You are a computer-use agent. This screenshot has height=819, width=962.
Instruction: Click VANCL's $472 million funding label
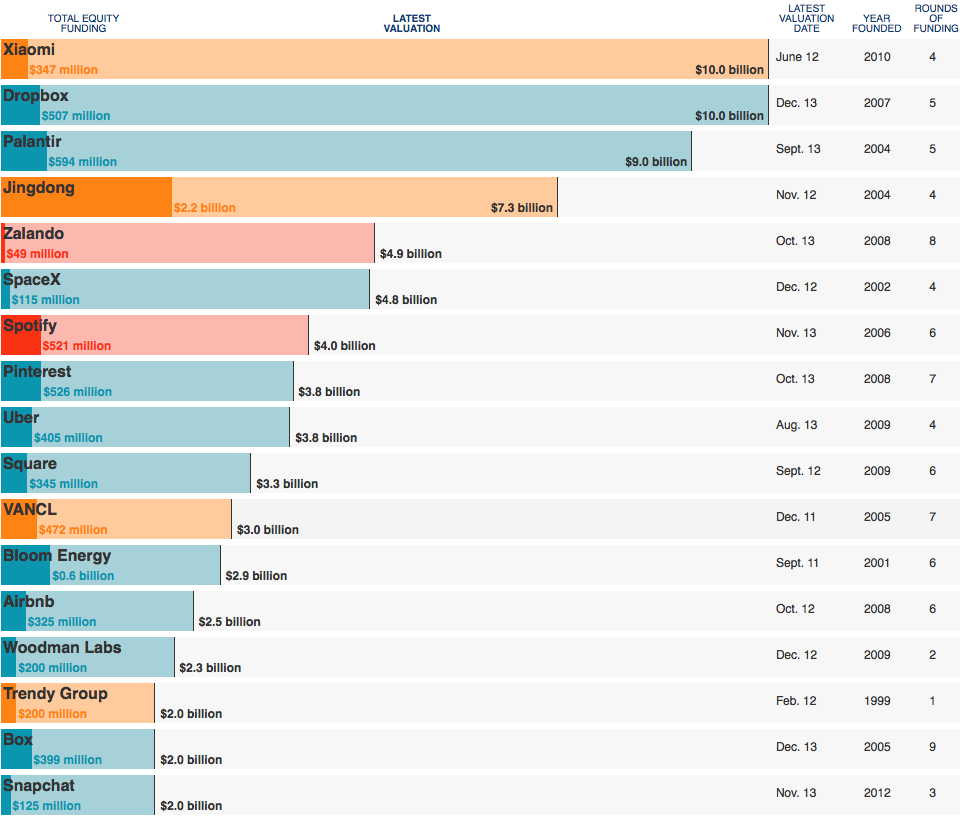pyautogui.click(x=73, y=530)
